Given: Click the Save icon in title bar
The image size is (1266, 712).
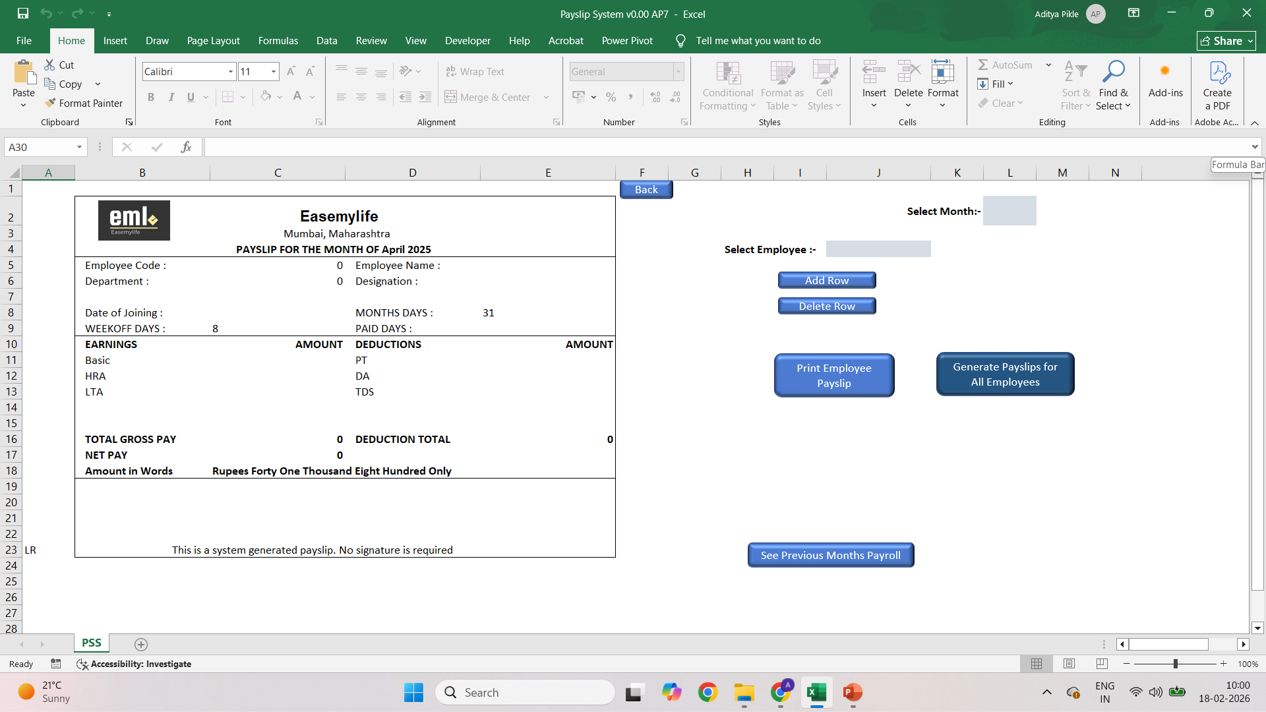Looking at the screenshot, I should [22, 14].
